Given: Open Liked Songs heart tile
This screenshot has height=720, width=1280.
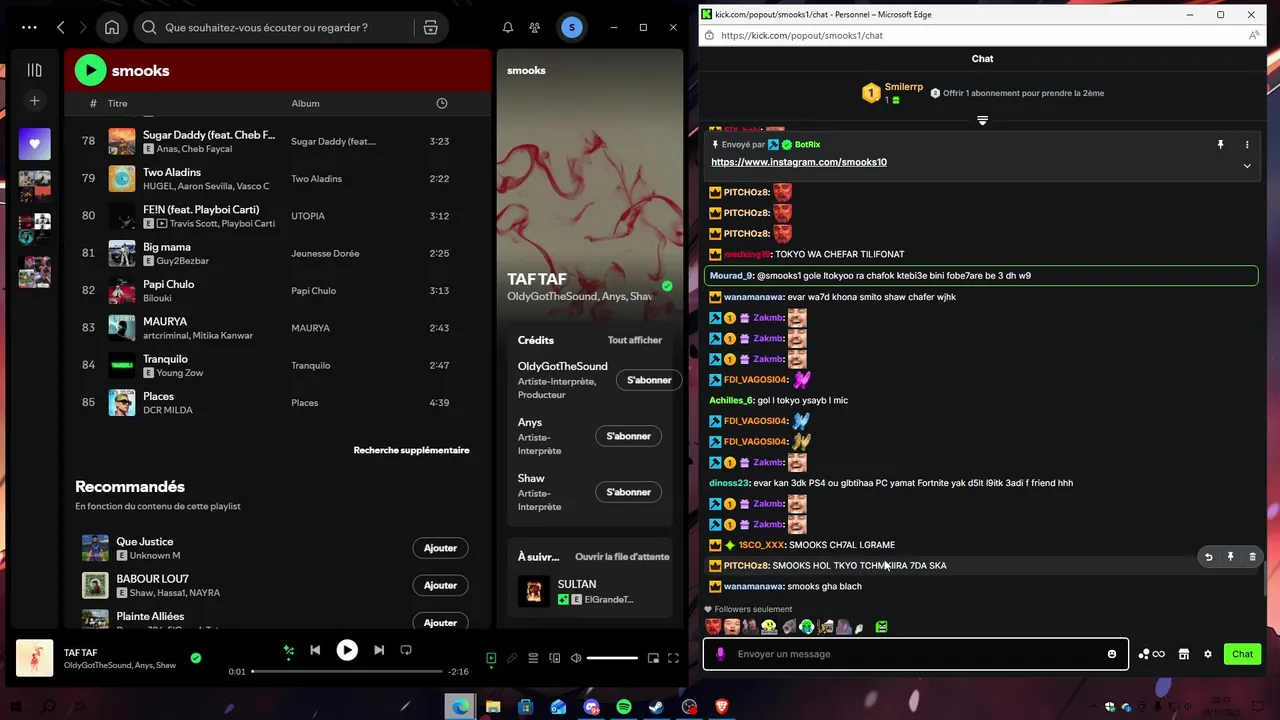Looking at the screenshot, I should (x=34, y=144).
